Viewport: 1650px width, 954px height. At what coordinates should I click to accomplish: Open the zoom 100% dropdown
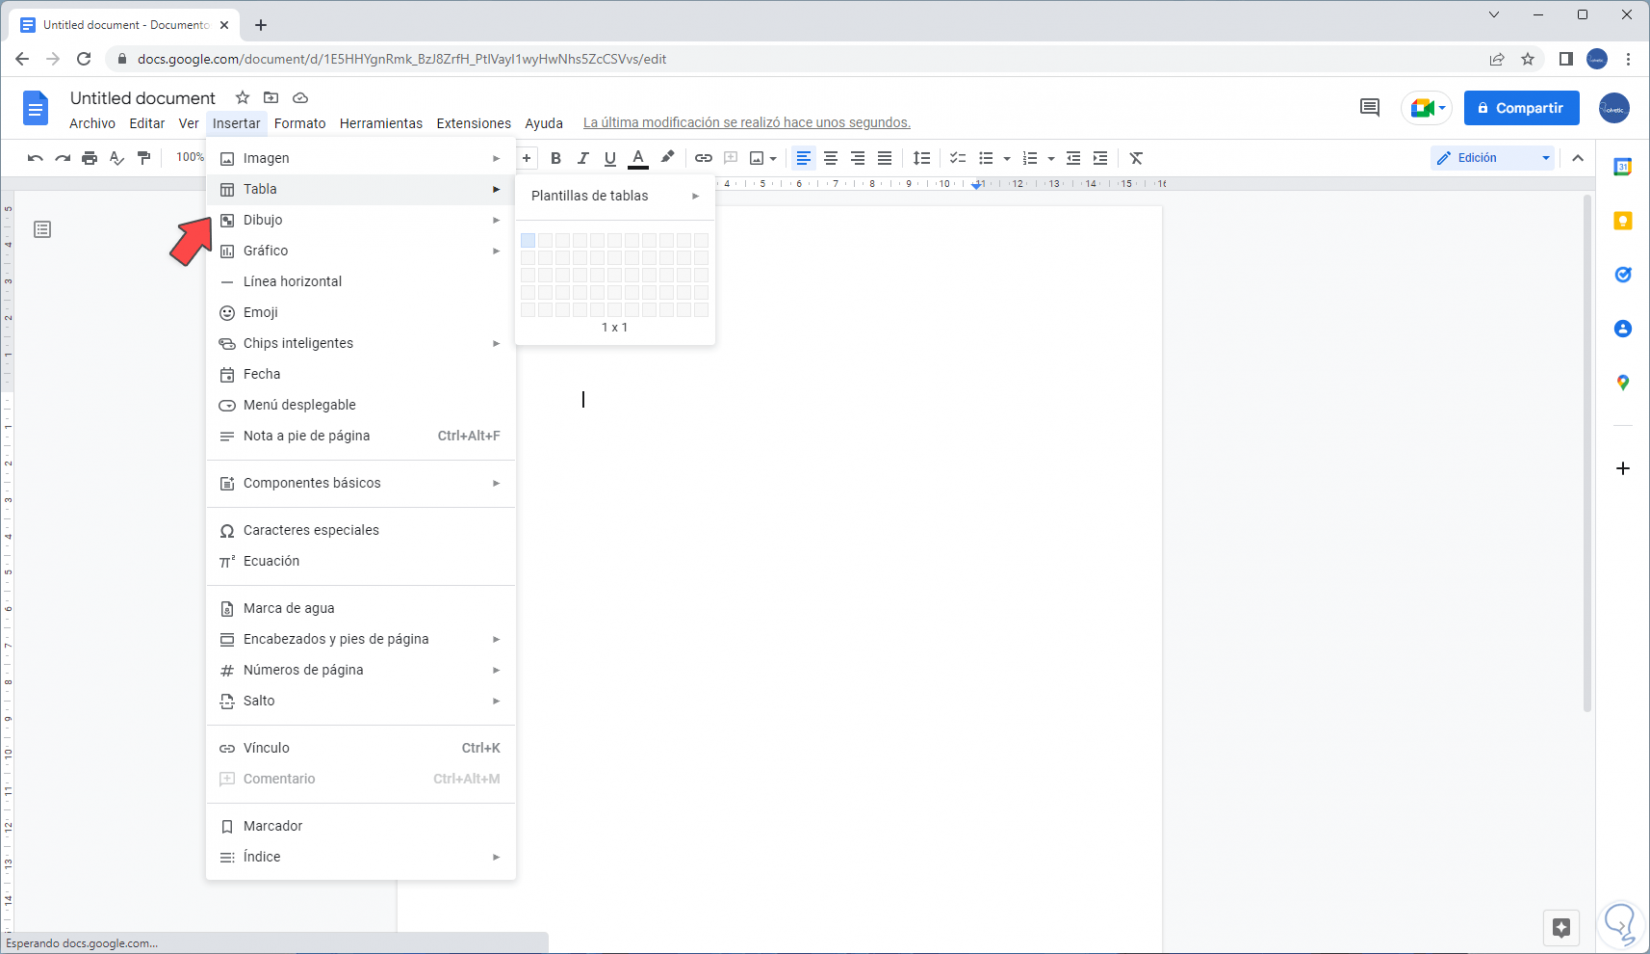(x=190, y=158)
